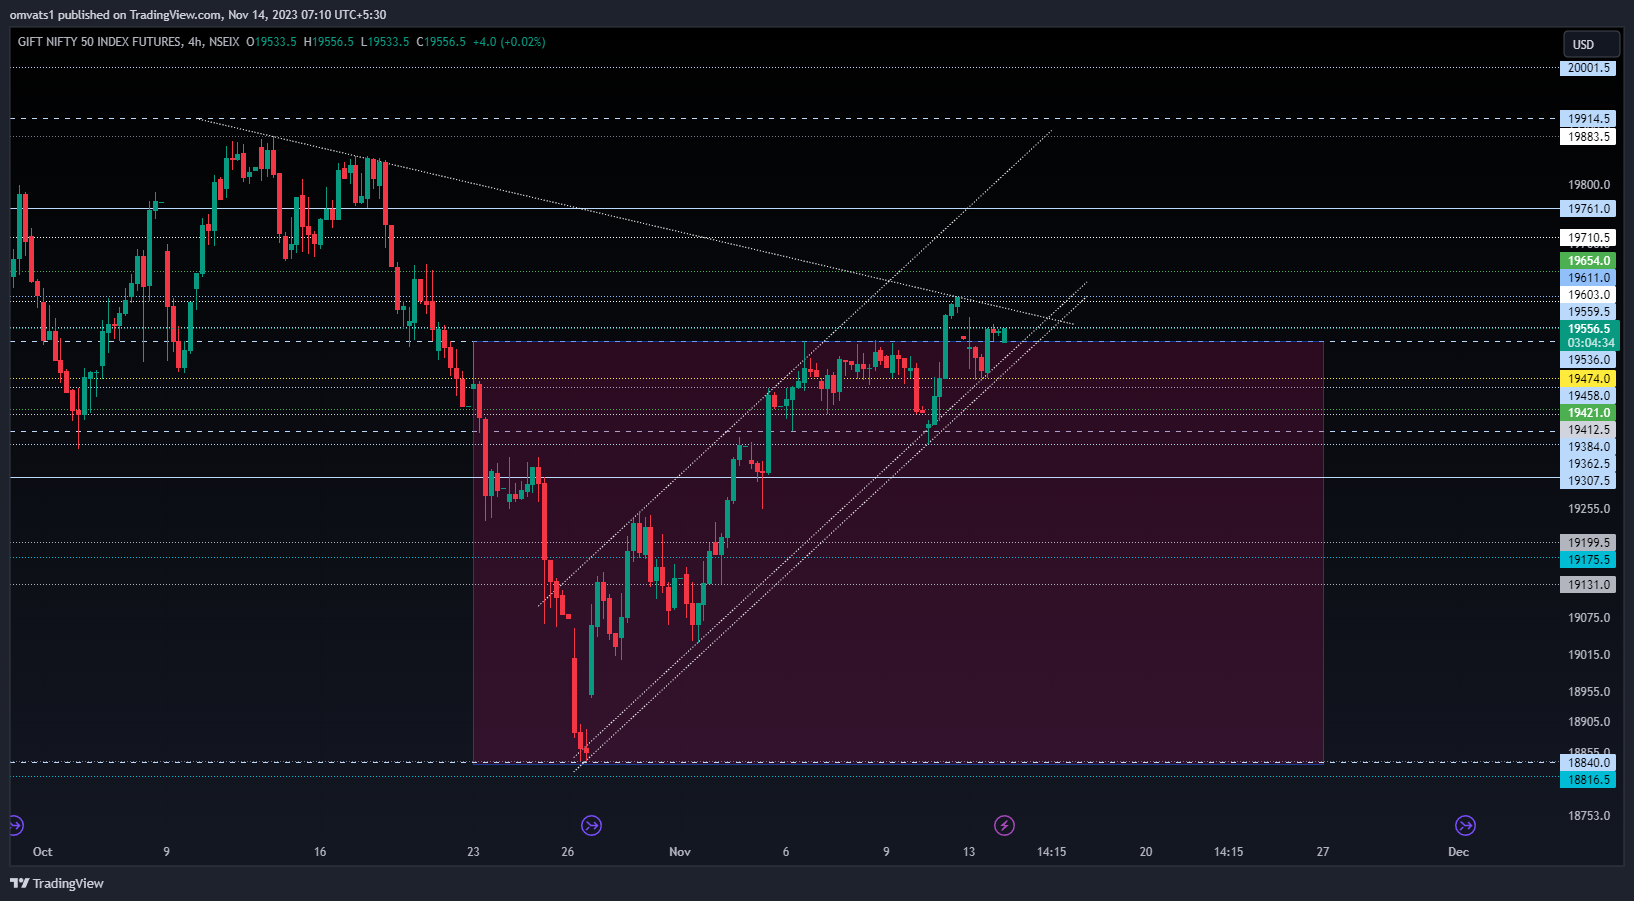Click the TradingView logo
The width and height of the screenshot is (1634, 901).
pos(57,883)
